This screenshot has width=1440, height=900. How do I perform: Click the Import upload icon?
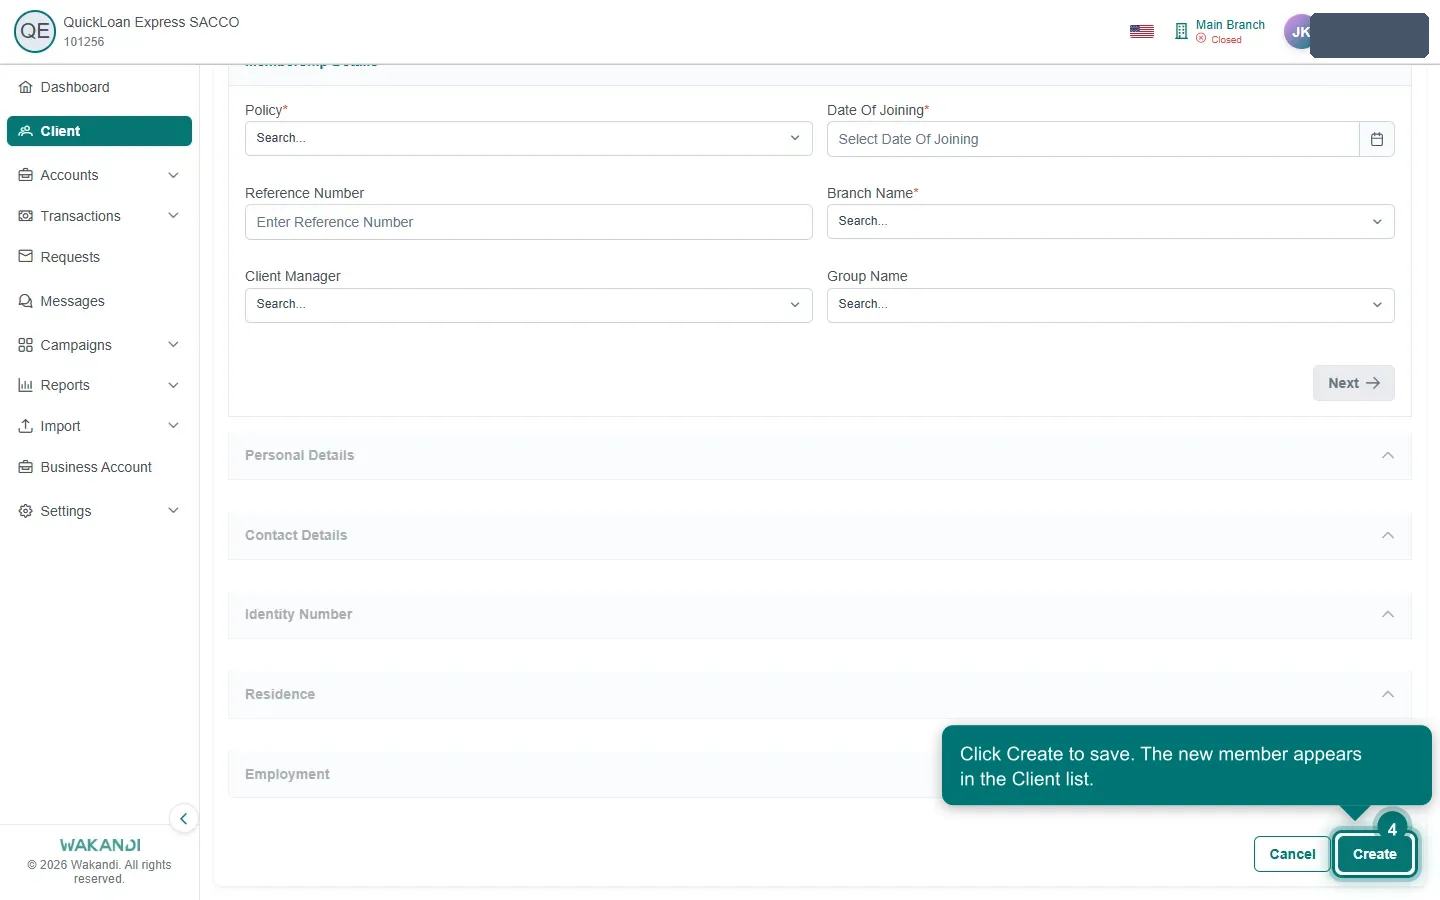[26, 426]
